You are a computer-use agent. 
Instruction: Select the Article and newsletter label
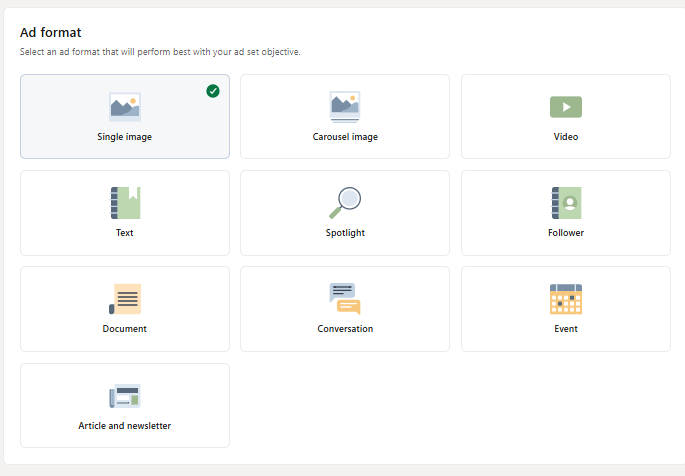click(125, 426)
